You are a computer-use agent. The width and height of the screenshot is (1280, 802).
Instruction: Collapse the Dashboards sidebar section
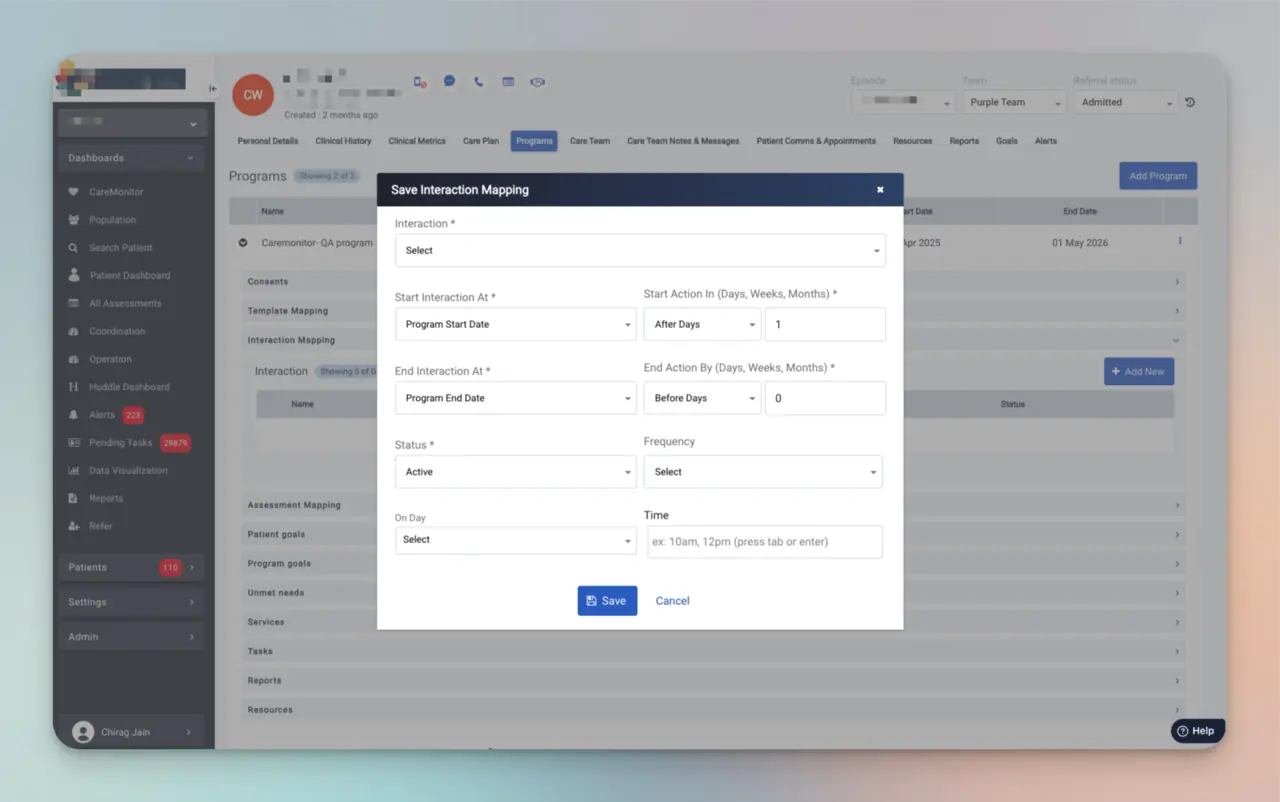131,158
